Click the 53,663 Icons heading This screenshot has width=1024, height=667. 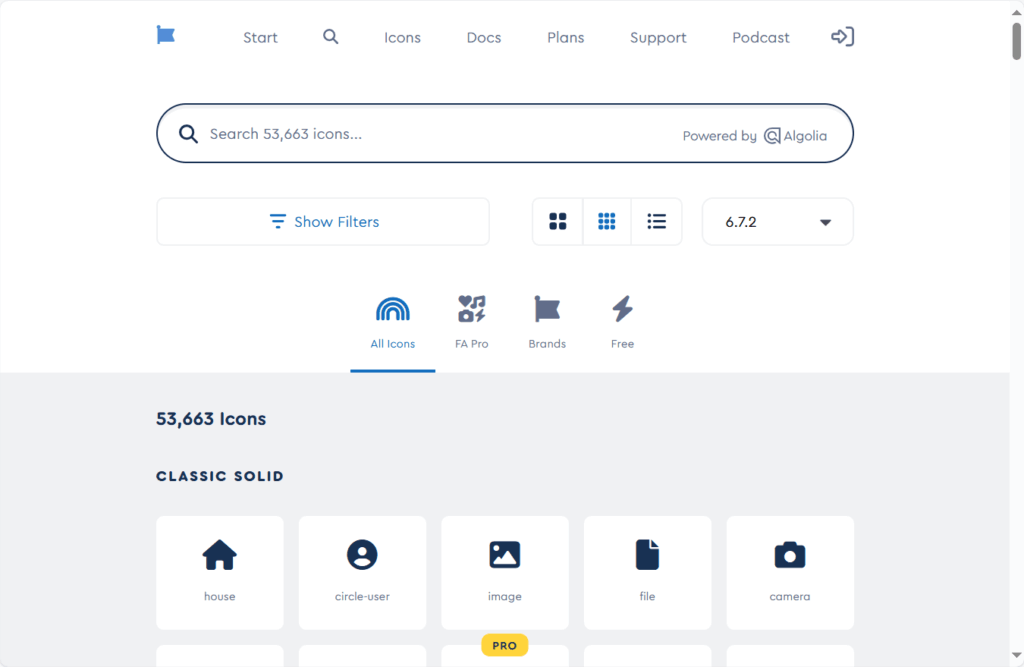pyautogui.click(x=211, y=419)
